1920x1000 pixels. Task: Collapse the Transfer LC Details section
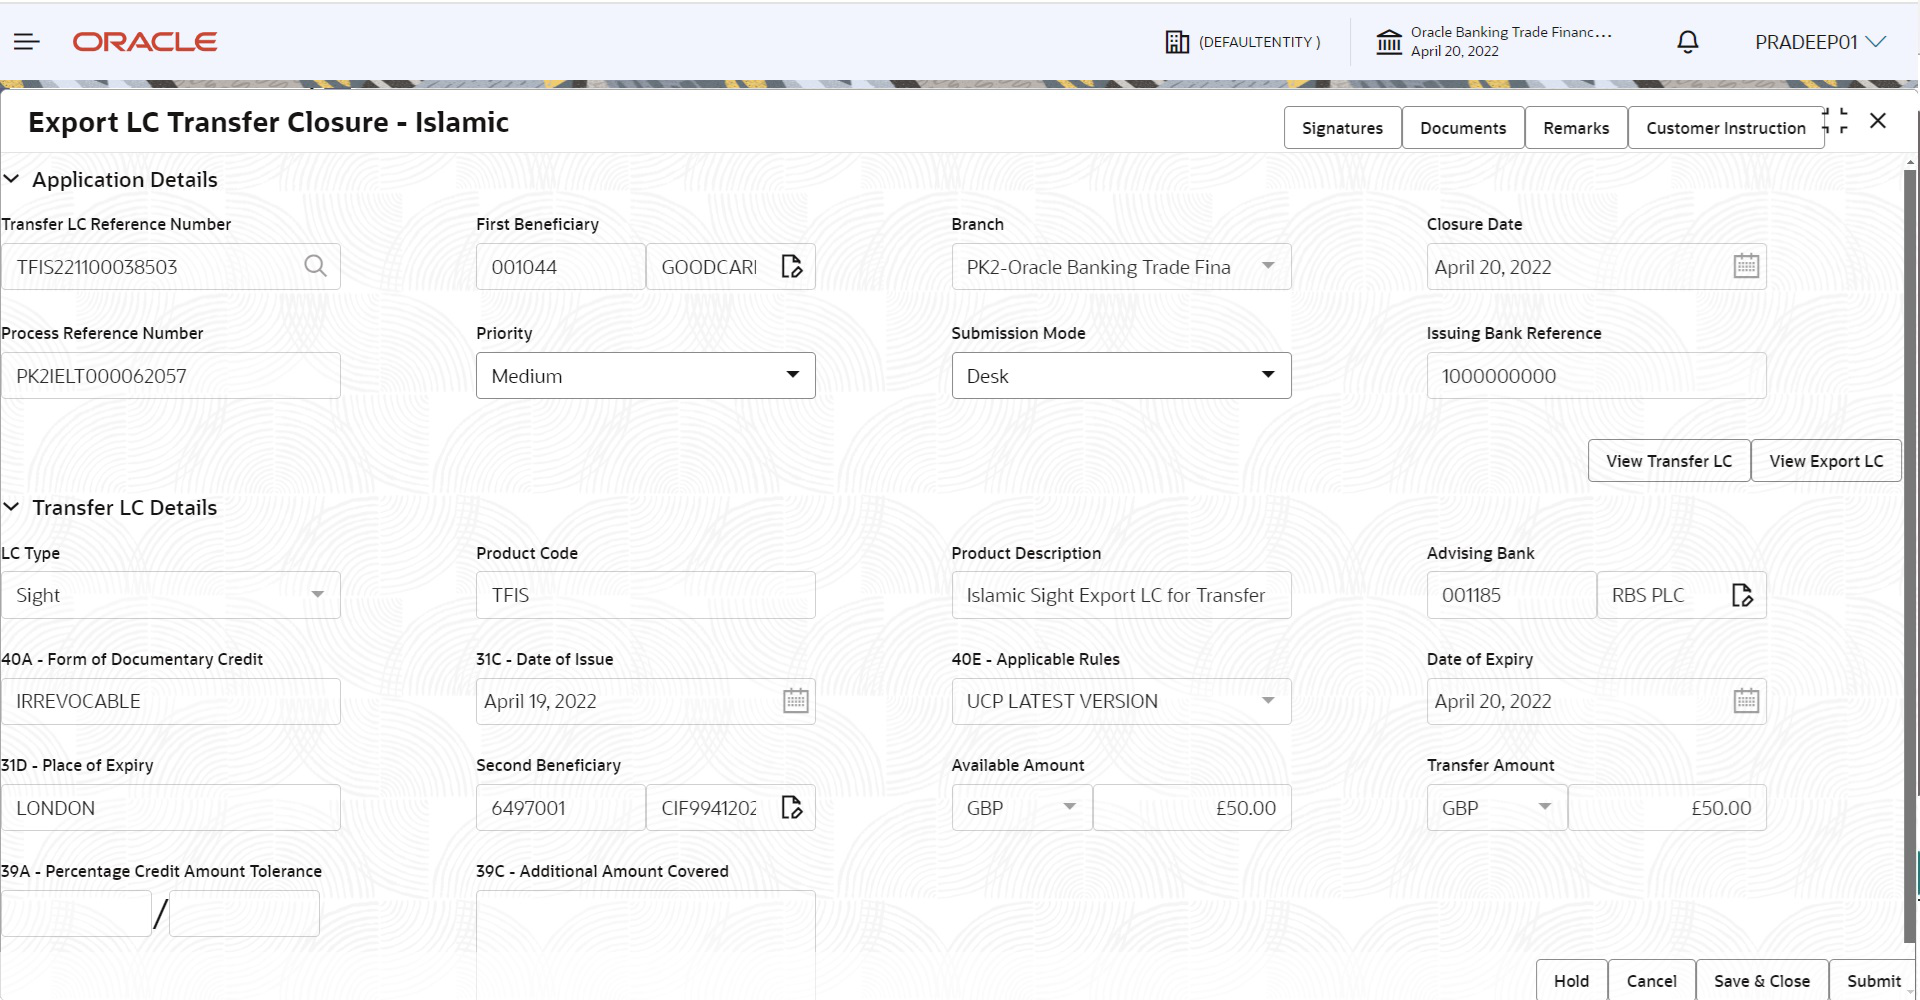[x=12, y=508]
